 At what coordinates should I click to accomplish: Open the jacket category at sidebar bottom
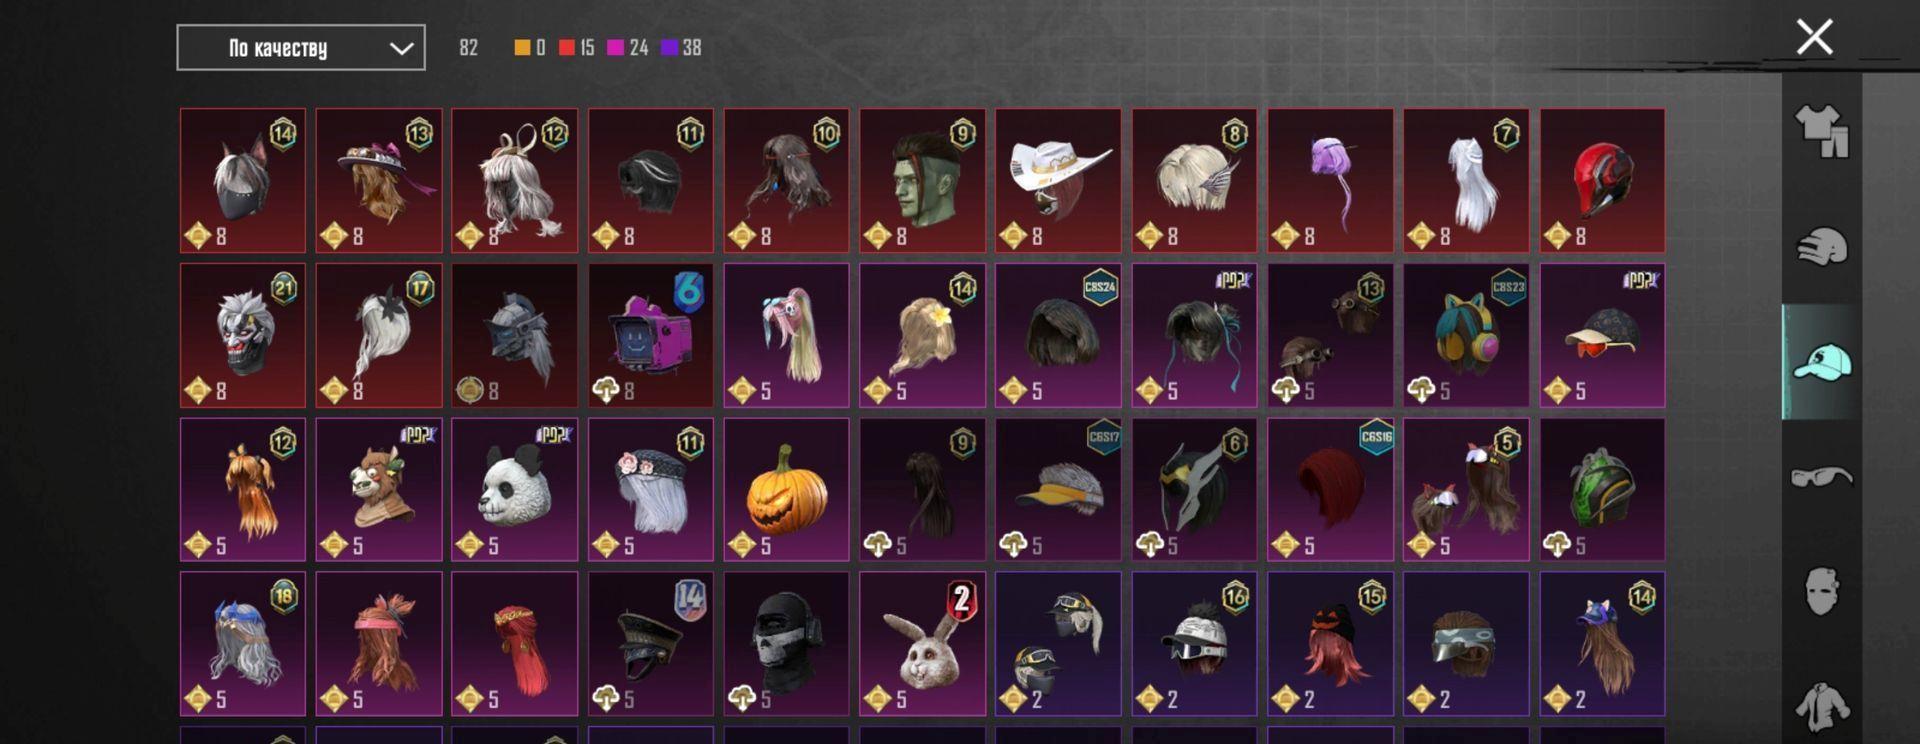(x=1822, y=706)
